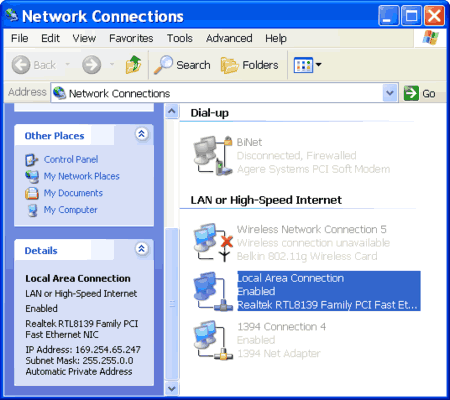Open the Views dropdown in toolbar
The width and height of the screenshot is (450, 400).
coord(307,65)
